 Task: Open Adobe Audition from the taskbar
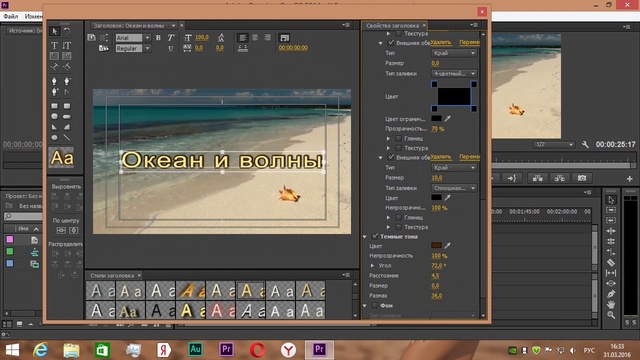click(x=195, y=349)
